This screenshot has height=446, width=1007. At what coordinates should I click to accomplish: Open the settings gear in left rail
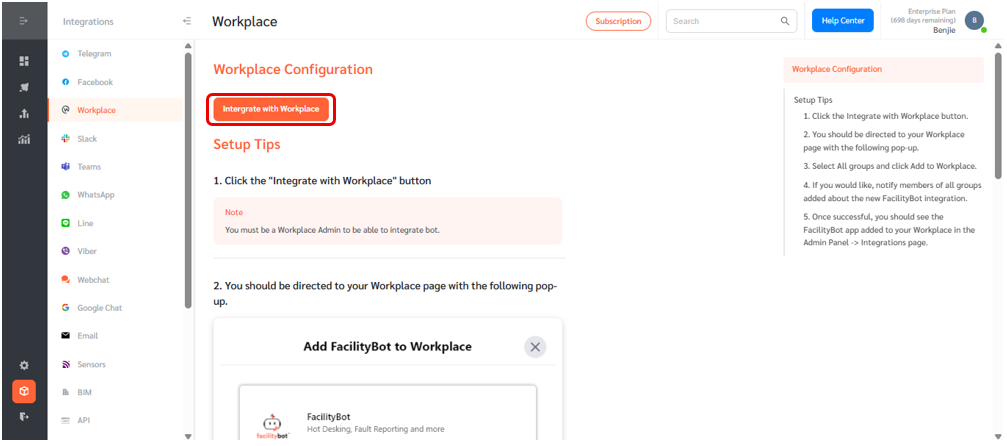[x=24, y=365]
